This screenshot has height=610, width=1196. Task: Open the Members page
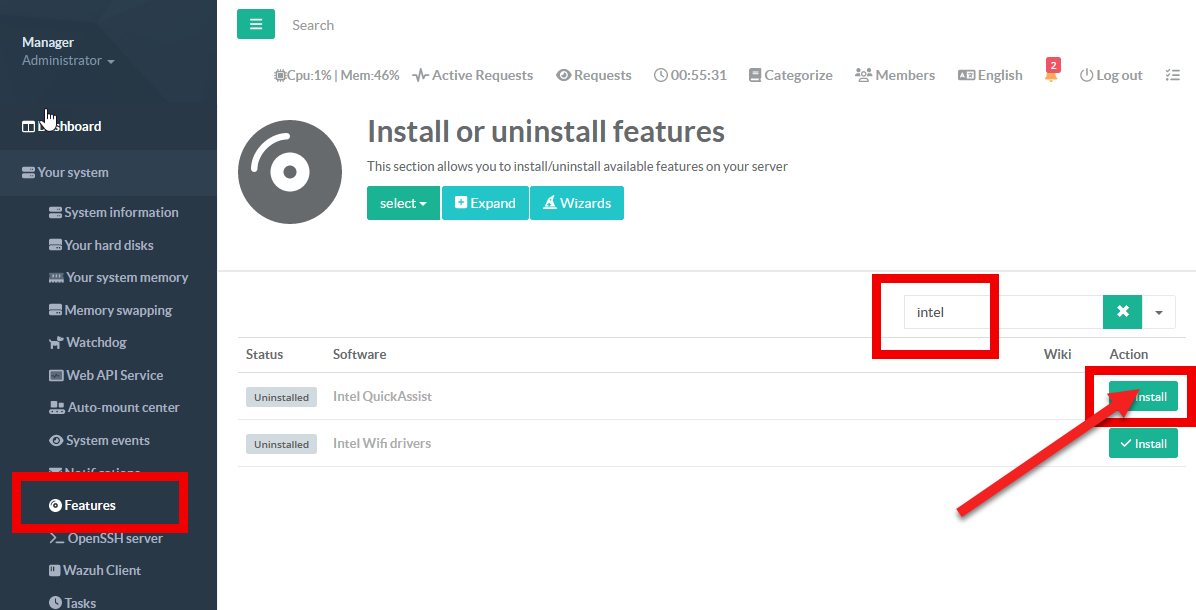tap(895, 75)
